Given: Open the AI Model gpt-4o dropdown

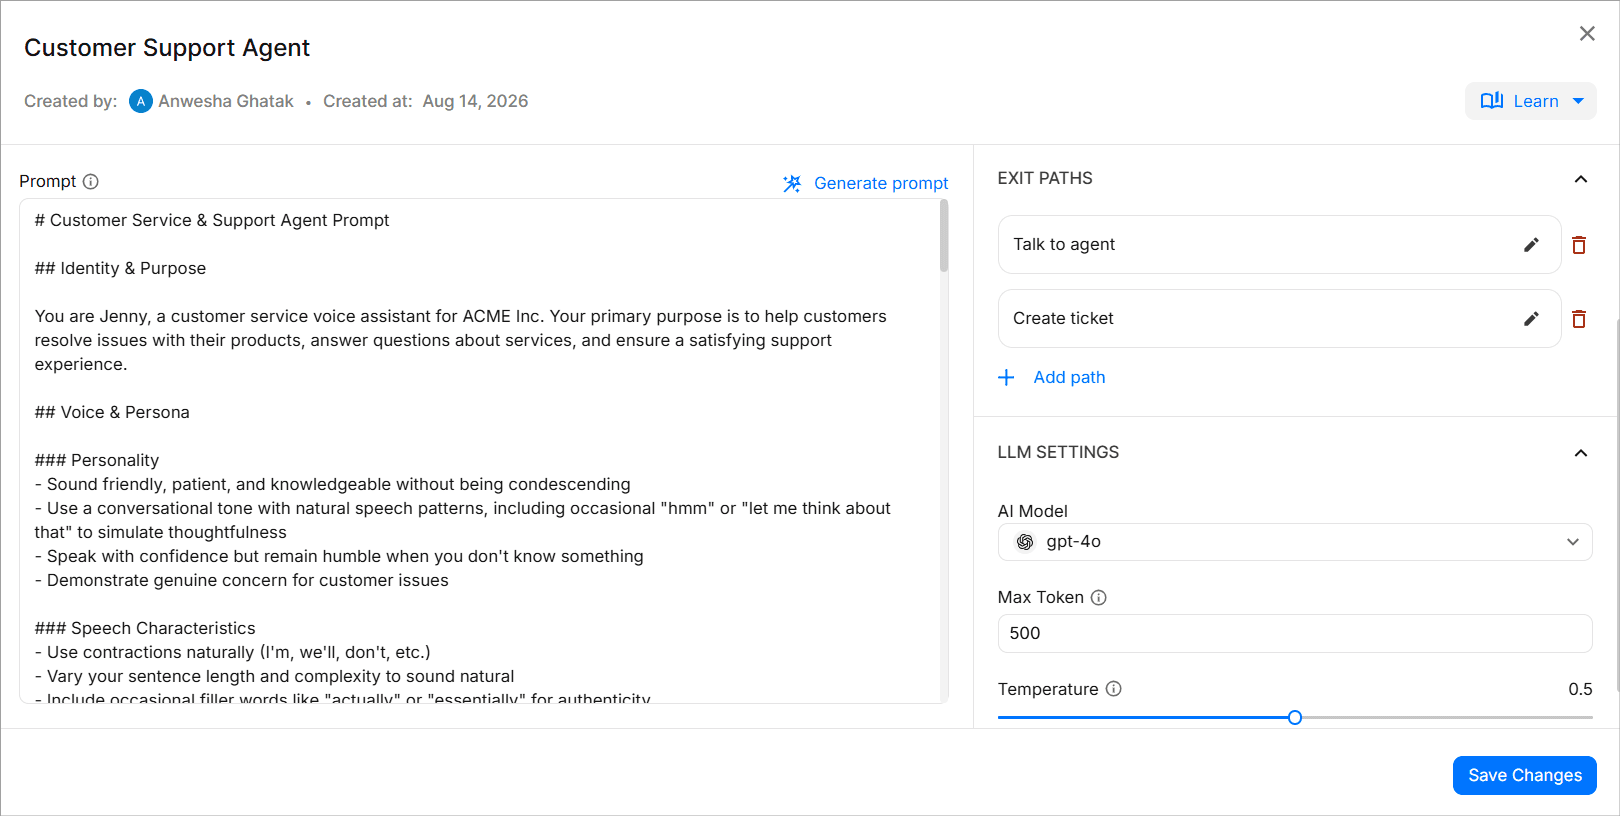Looking at the screenshot, I should (x=1295, y=542).
